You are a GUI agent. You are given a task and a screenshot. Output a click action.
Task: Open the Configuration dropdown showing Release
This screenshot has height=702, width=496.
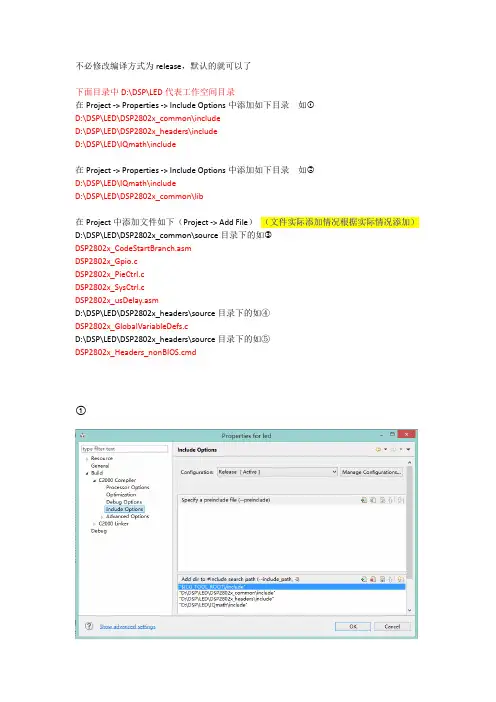277,472
